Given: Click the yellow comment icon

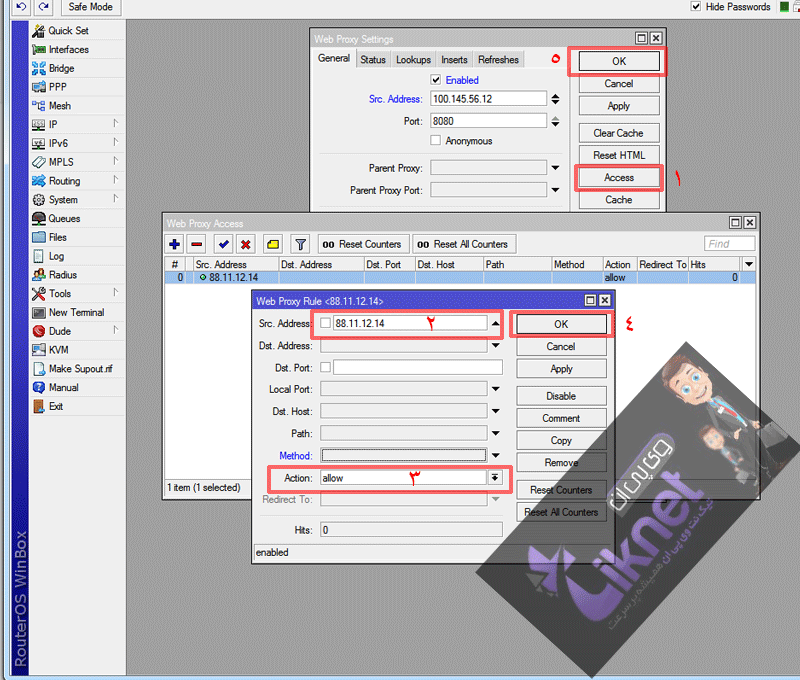Looking at the screenshot, I should point(272,244).
